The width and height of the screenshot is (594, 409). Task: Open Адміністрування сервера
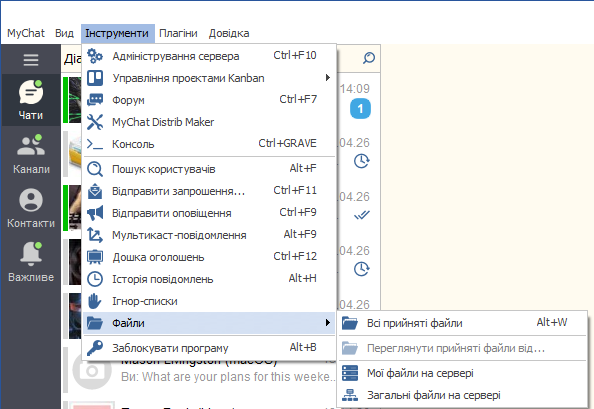tap(209, 56)
